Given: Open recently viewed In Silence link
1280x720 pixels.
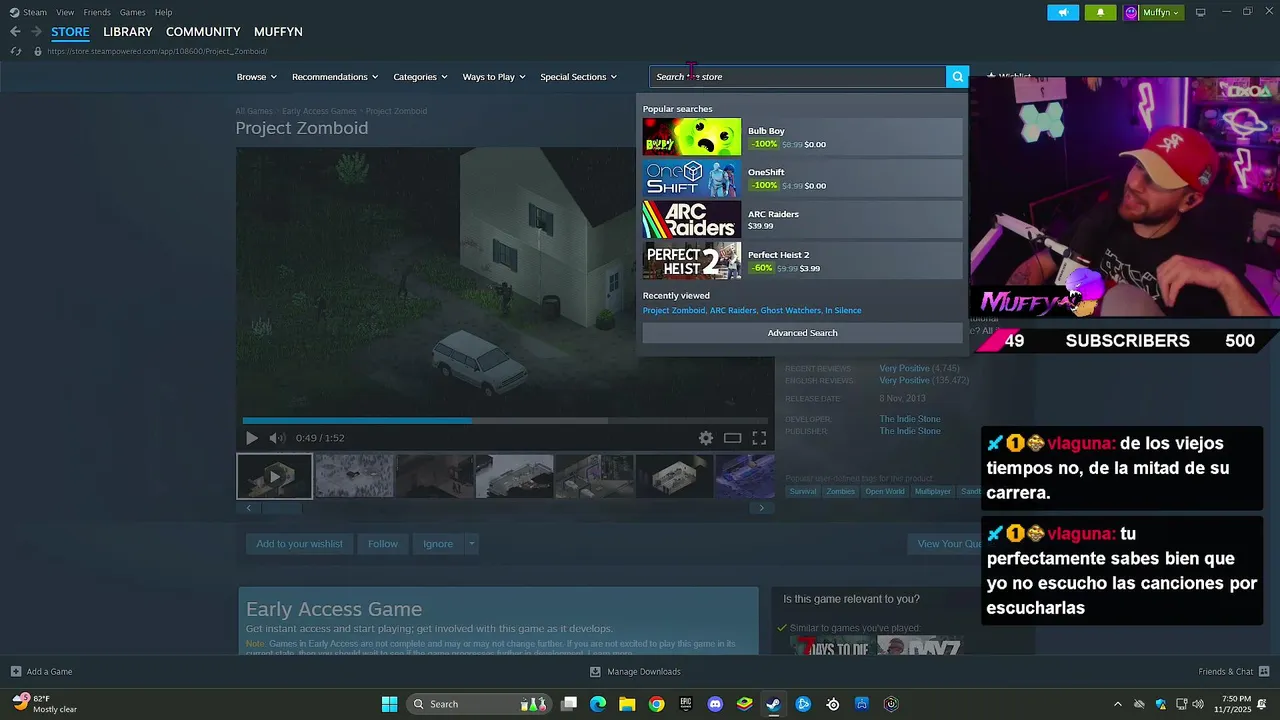Looking at the screenshot, I should pos(843,311).
